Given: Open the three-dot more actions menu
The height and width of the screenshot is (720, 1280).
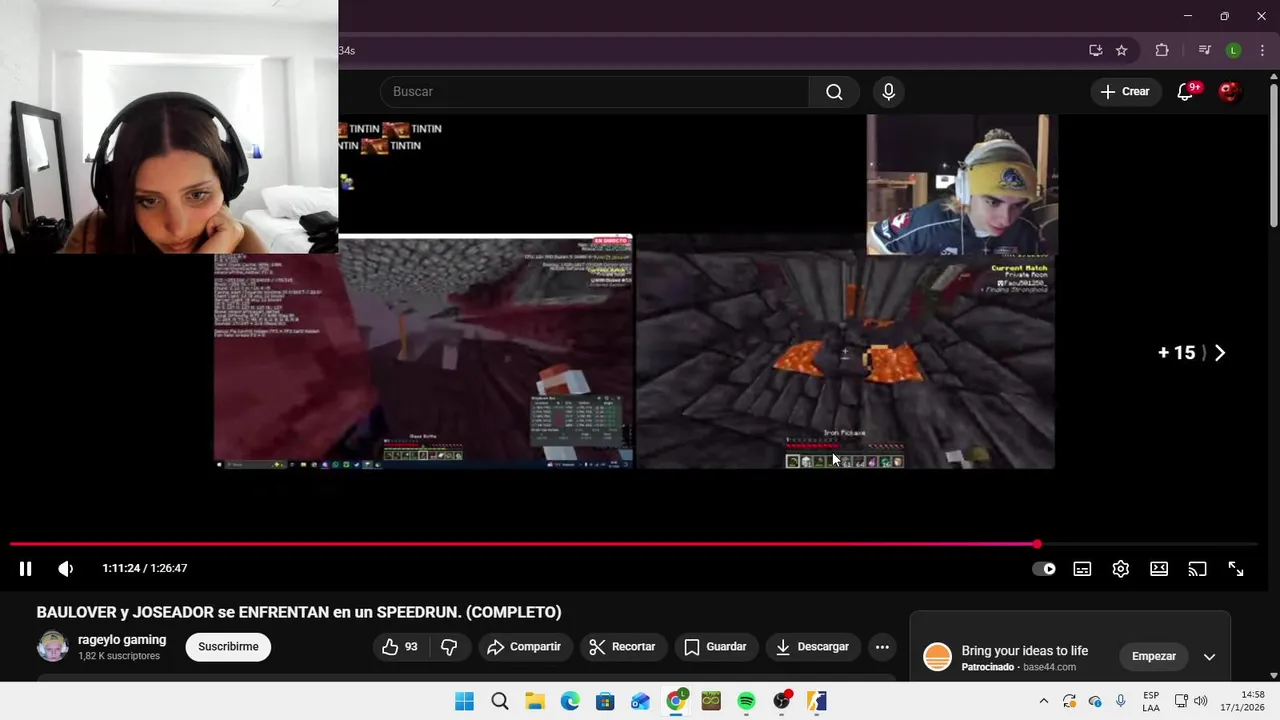Looking at the screenshot, I should [x=882, y=647].
